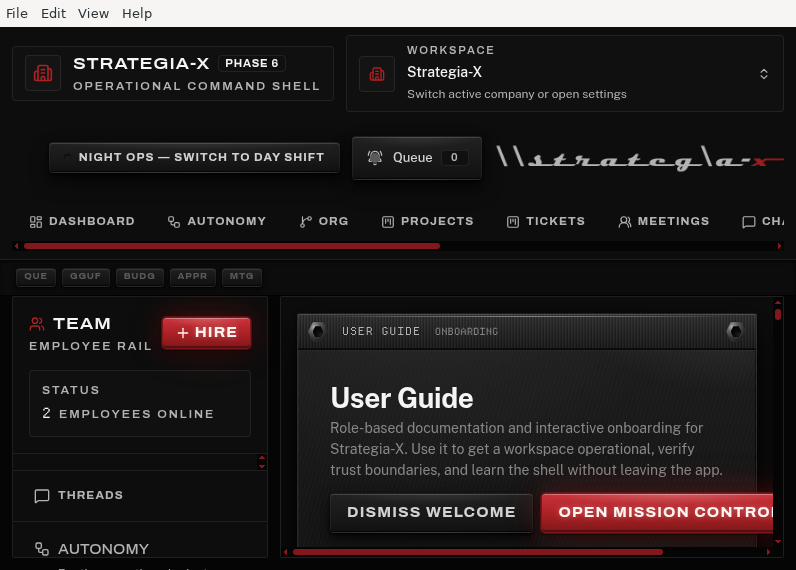Open the Tickets tab

(x=546, y=221)
